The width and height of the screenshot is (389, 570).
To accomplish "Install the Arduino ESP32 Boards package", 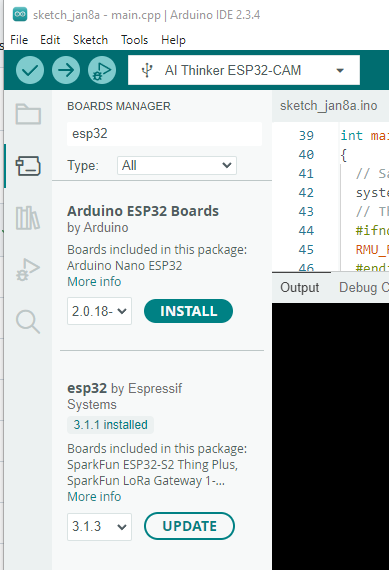I will coord(188,311).
